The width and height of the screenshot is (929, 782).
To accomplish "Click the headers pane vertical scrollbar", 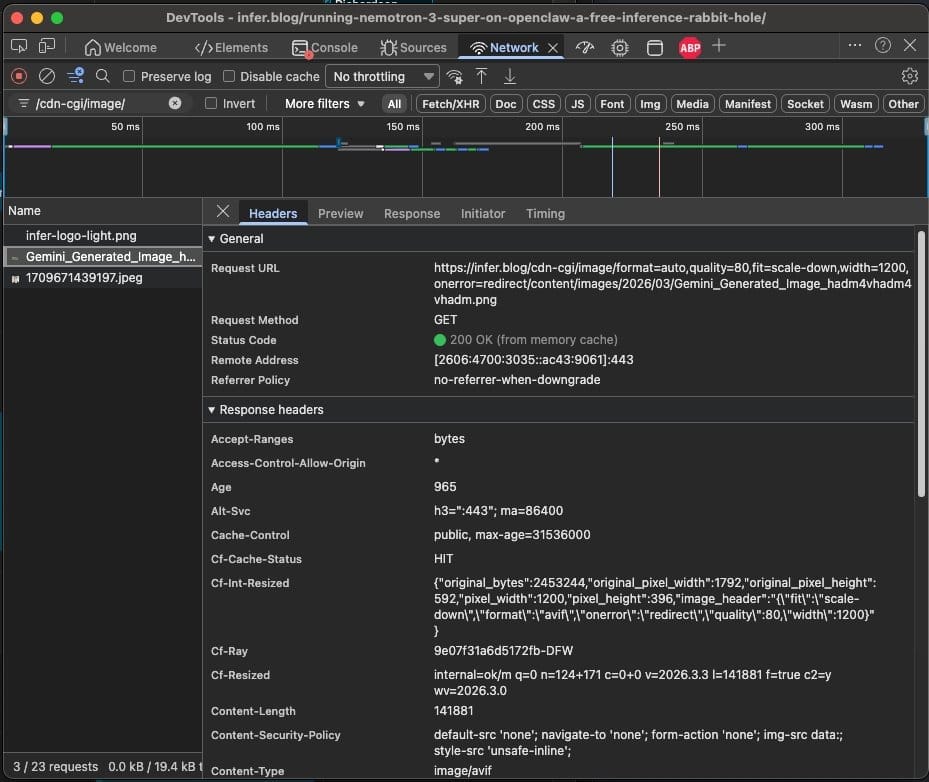I will click(x=921, y=364).
